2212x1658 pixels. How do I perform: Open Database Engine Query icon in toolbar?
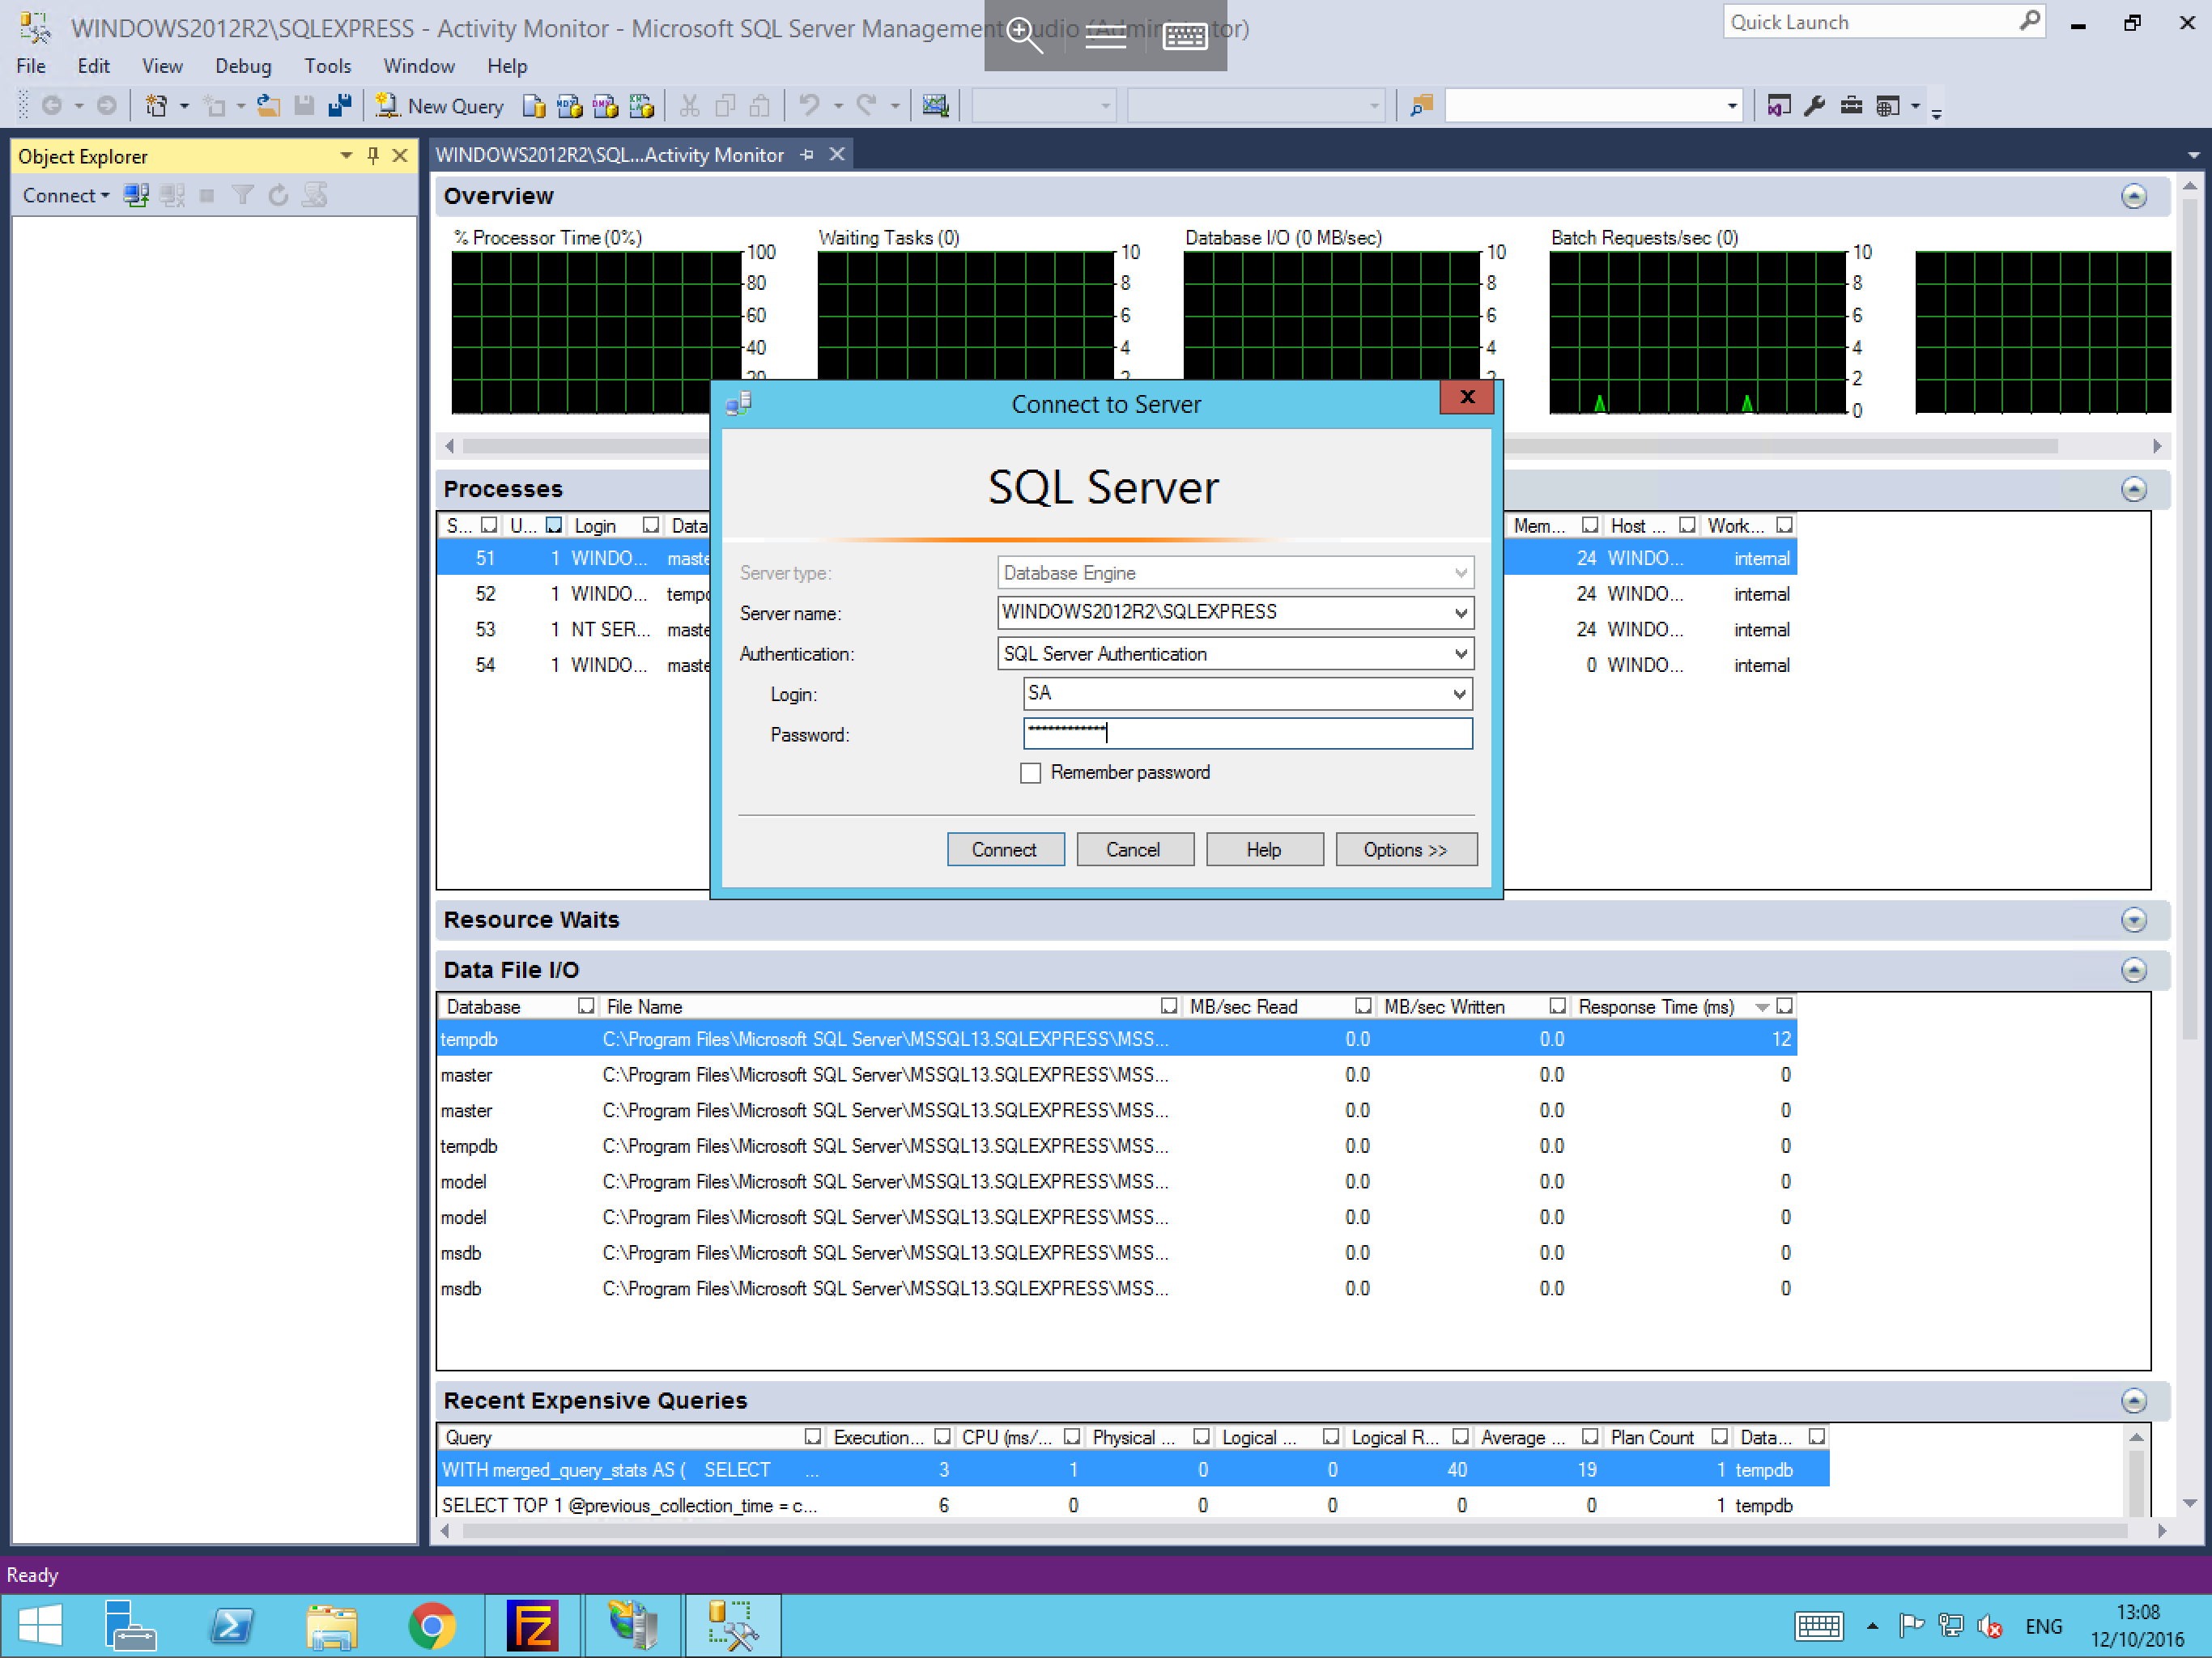[534, 106]
